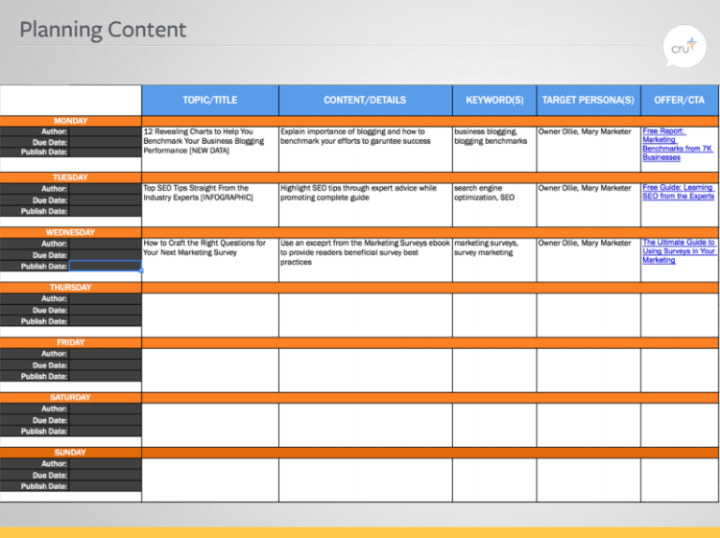
Task: Click the TUESDAY row header
Action: coord(71,178)
